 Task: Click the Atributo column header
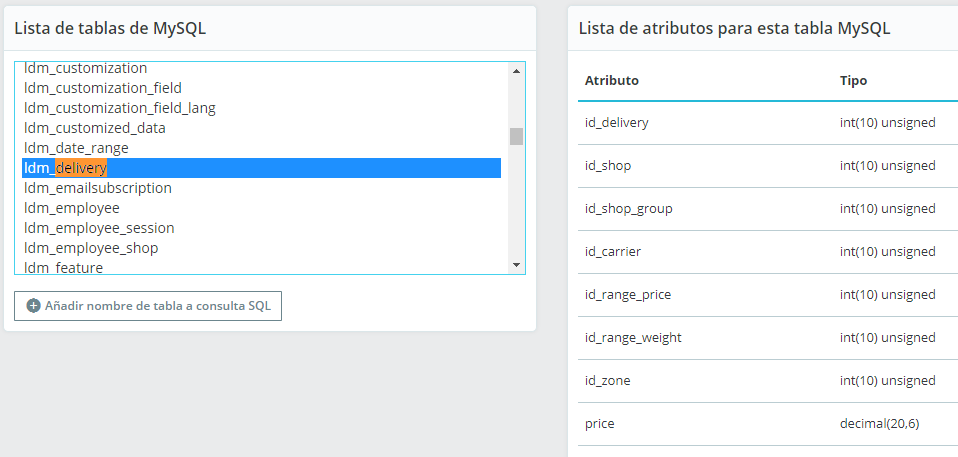point(612,80)
